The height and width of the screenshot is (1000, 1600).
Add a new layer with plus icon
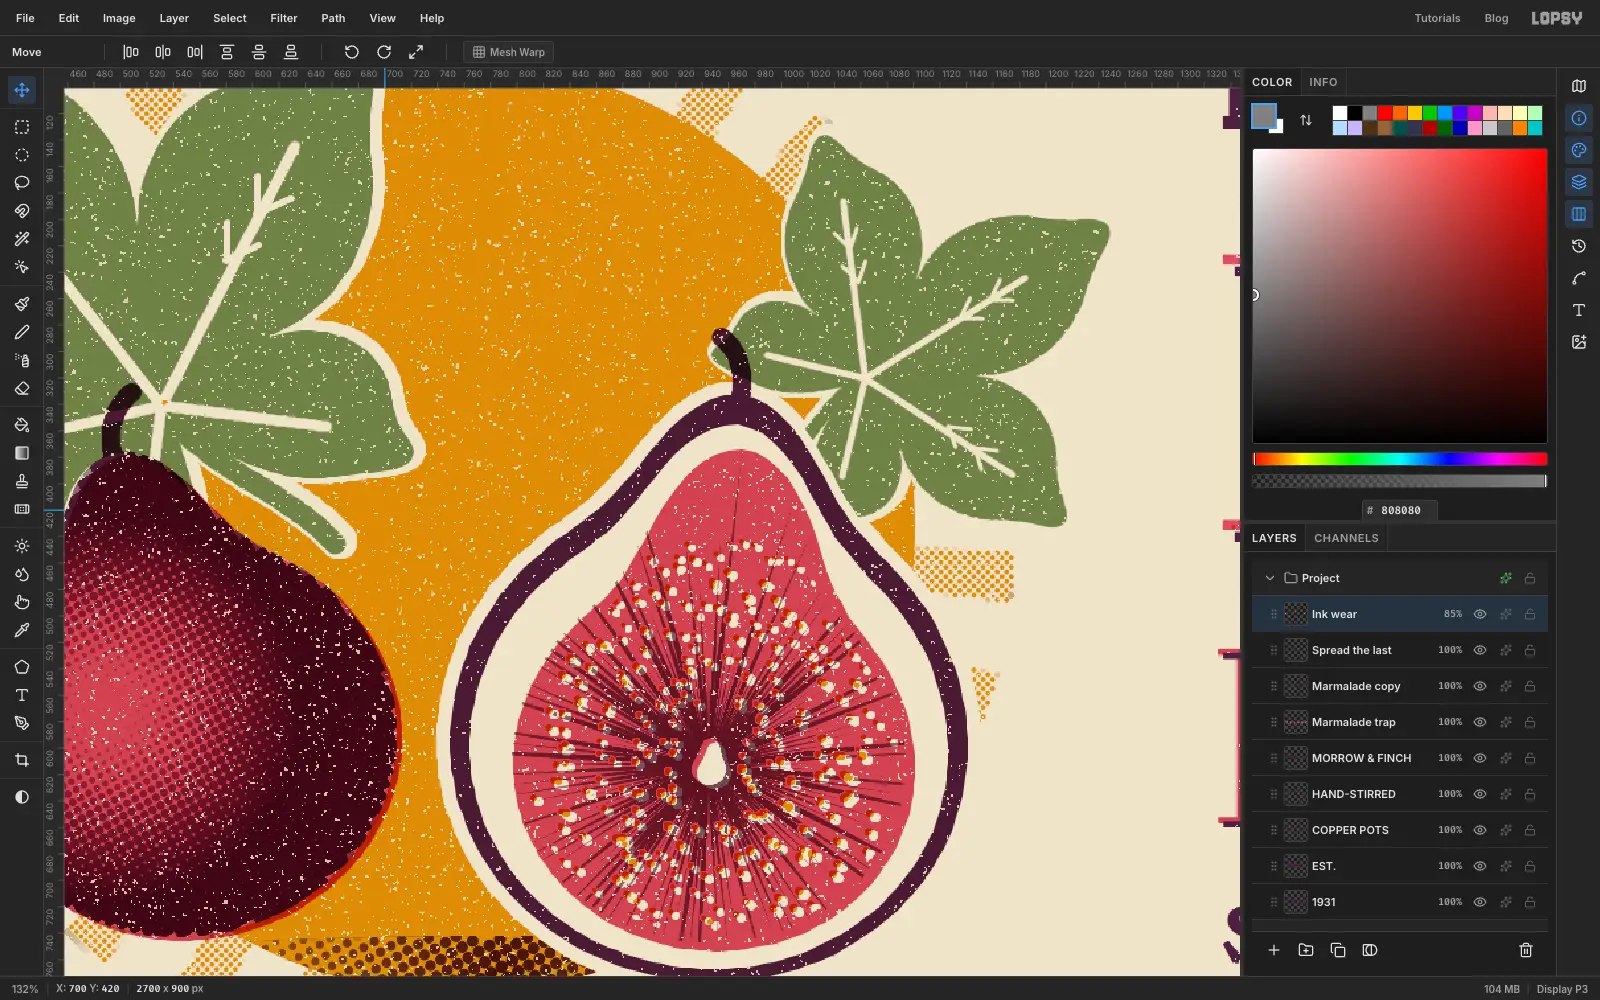click(1274, 950)
